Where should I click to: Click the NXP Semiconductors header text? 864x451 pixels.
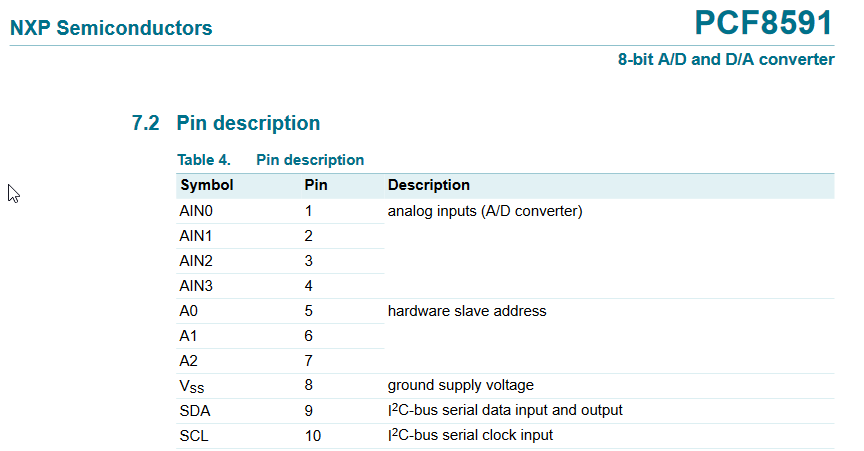[x=111, y=28]
